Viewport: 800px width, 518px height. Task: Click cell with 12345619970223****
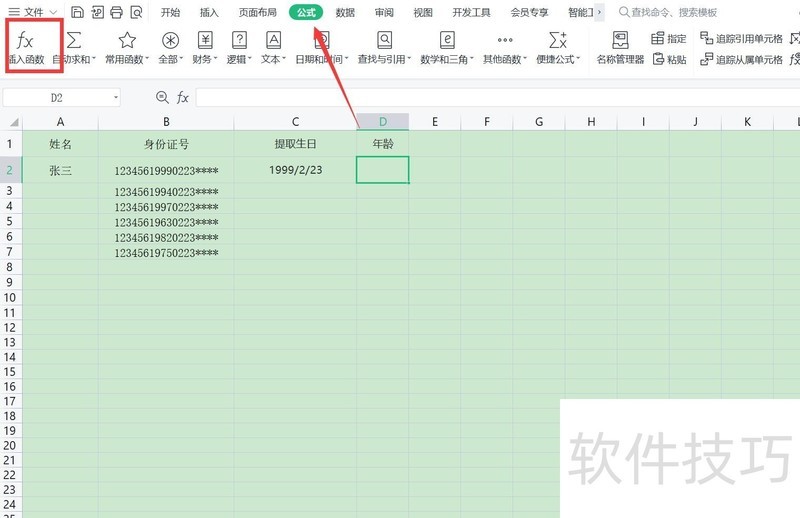(x=166, y=207)
